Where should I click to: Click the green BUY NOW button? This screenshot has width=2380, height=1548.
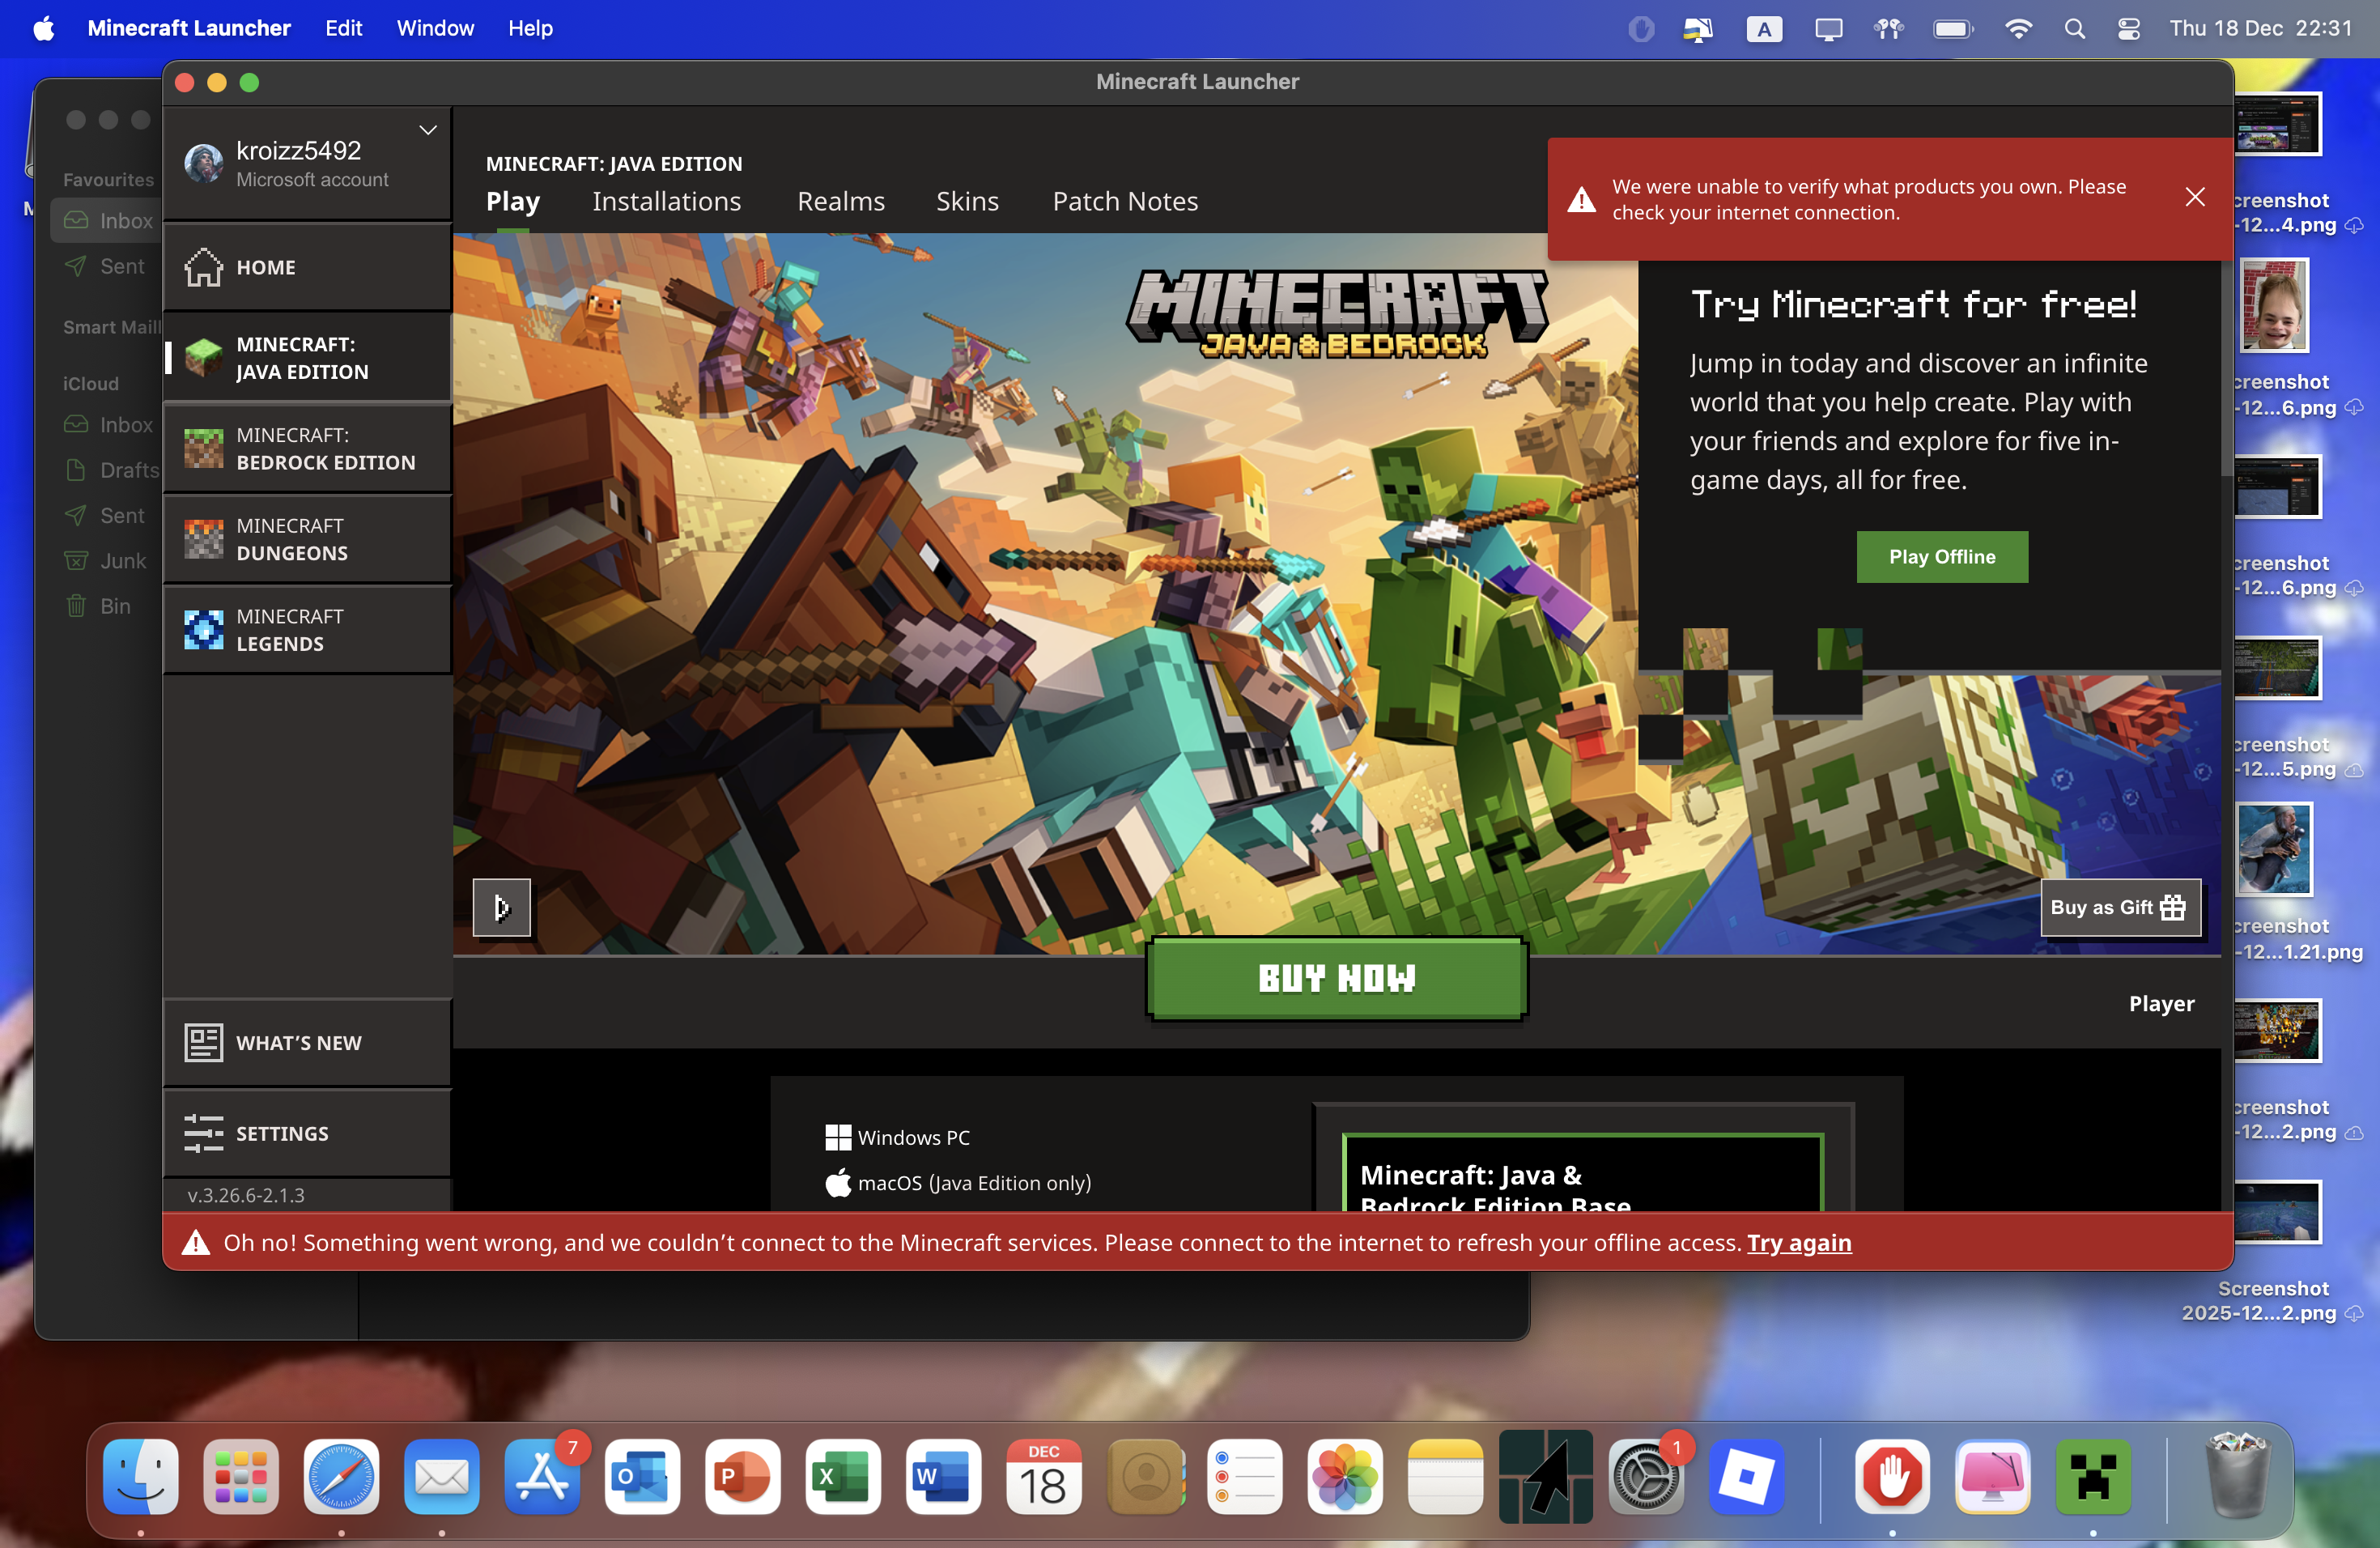point(1336,978)
